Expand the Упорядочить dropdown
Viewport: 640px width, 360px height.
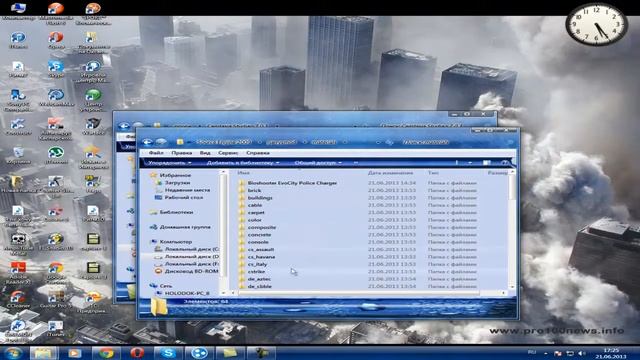click(169, 163)
